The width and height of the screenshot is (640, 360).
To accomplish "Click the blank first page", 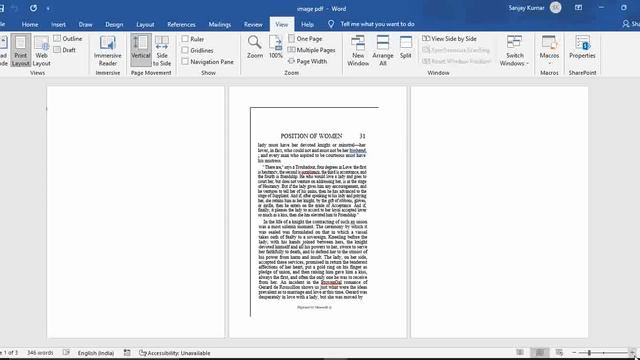I will 136,212.
